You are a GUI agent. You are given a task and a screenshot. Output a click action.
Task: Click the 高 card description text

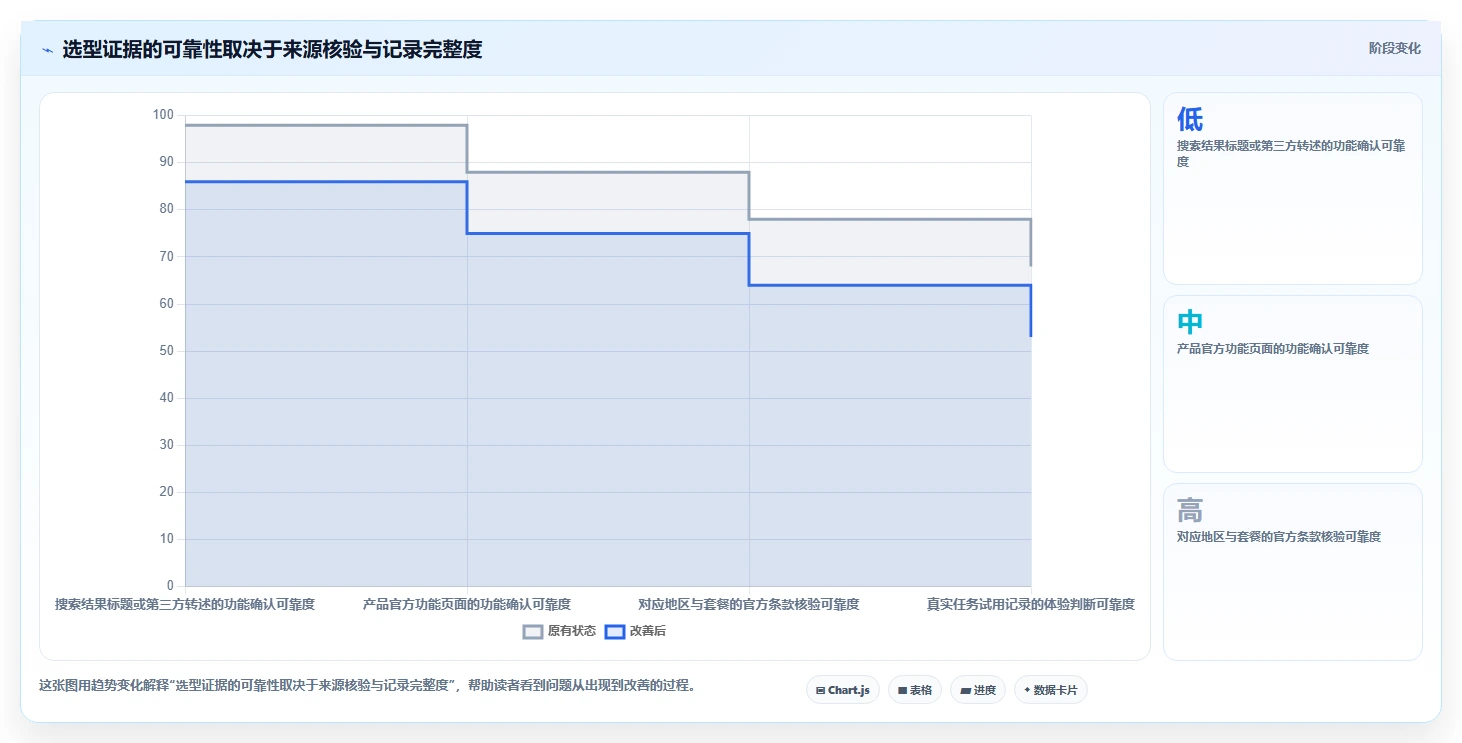click(x=1279, y=537)
